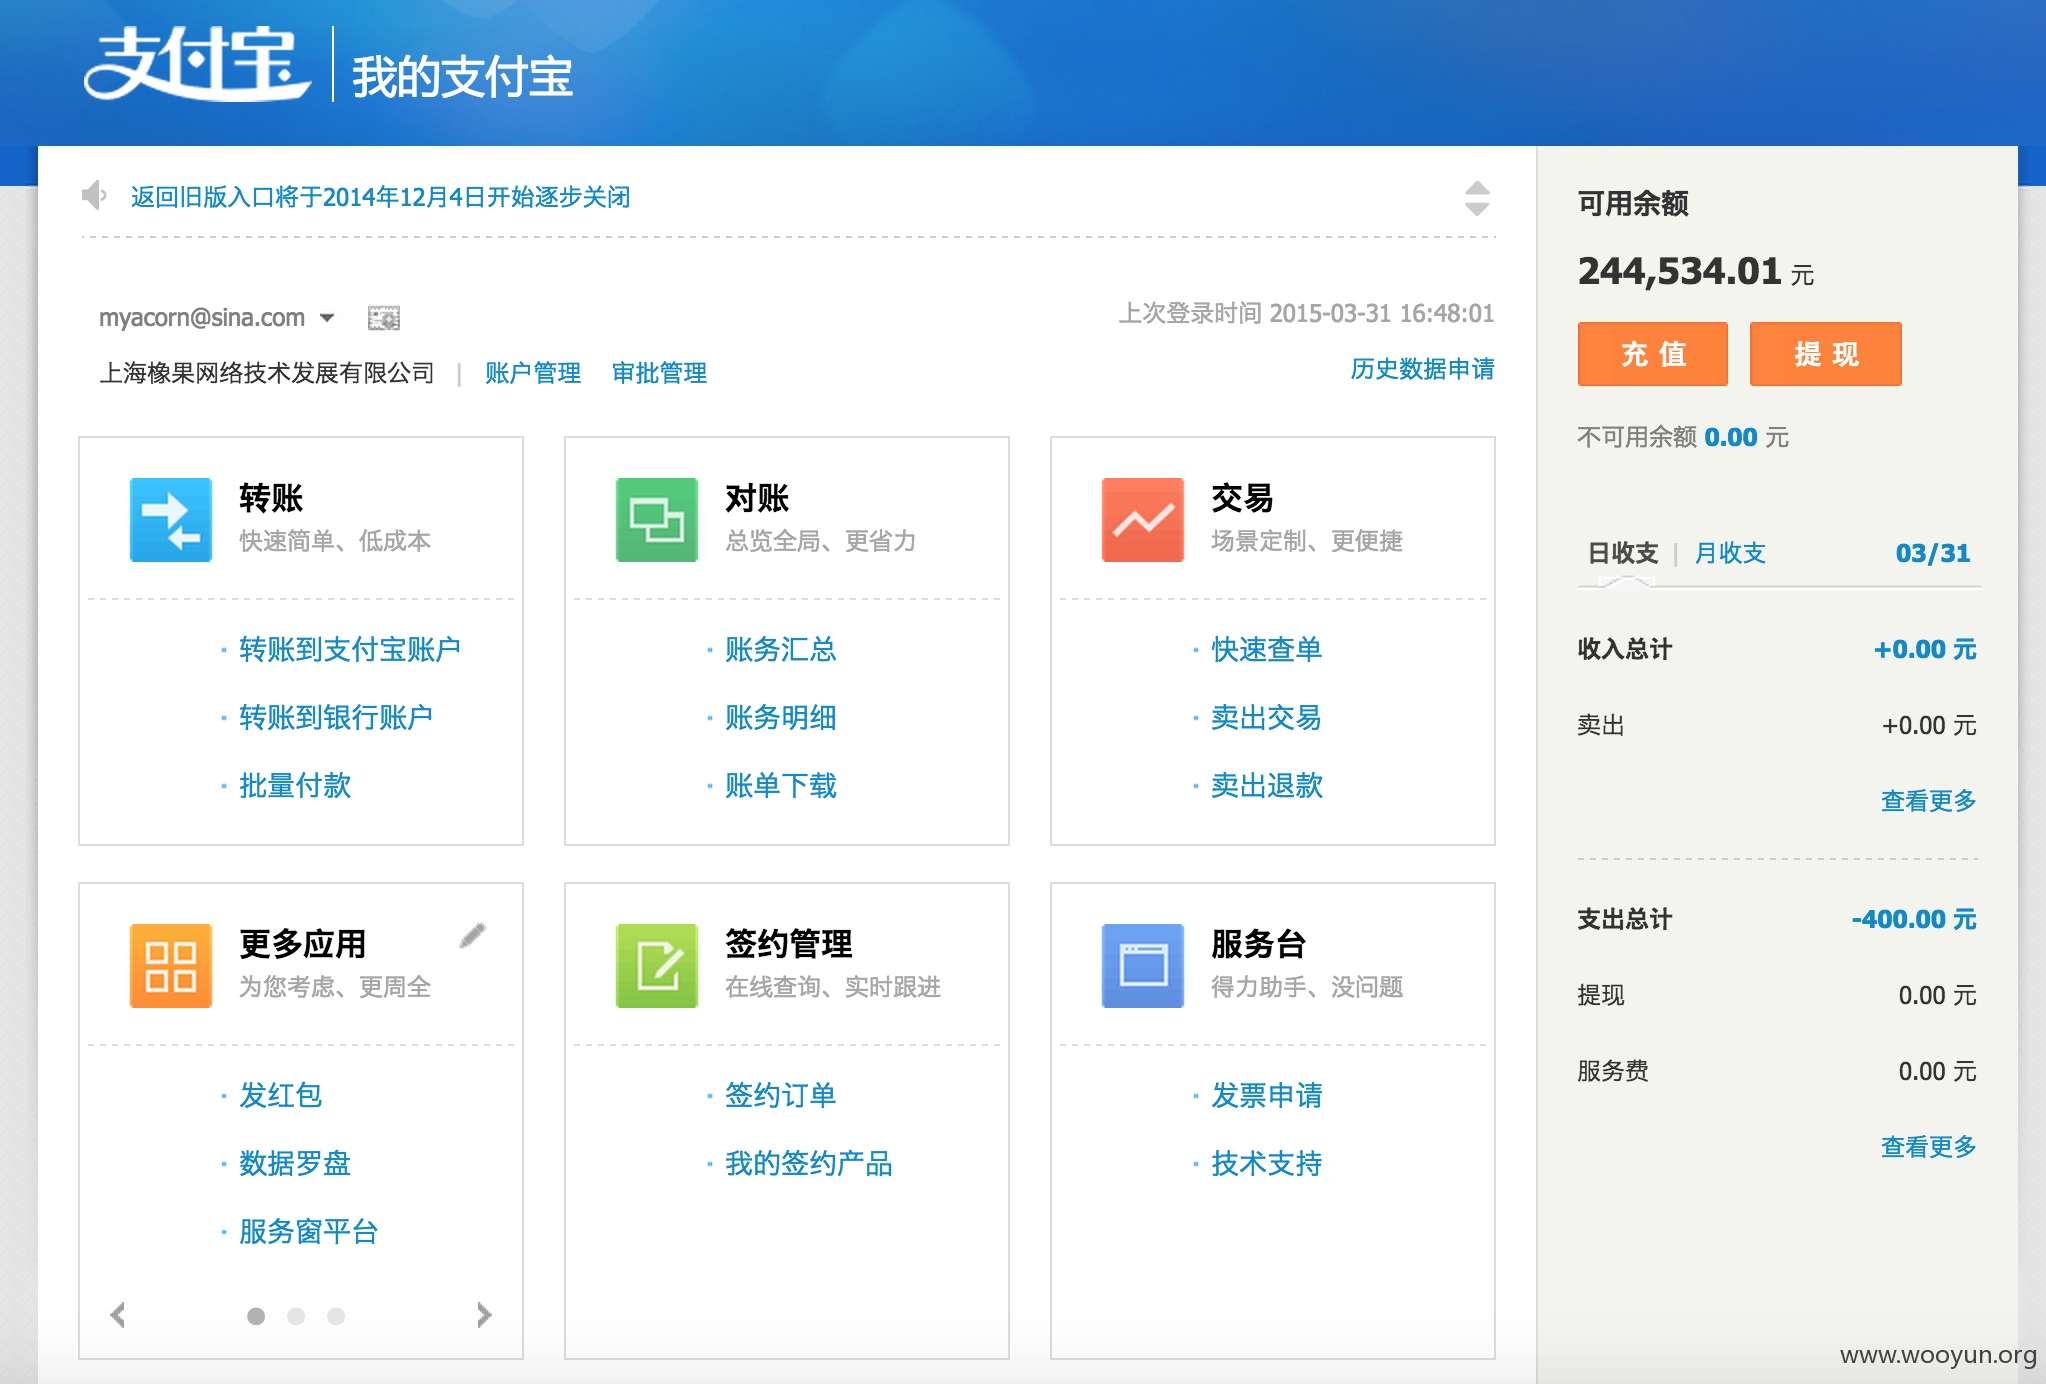Click the +0.00 元 income total
The width and height of the screenshot is (2046, 1384).
click(x=1925, y=649)
